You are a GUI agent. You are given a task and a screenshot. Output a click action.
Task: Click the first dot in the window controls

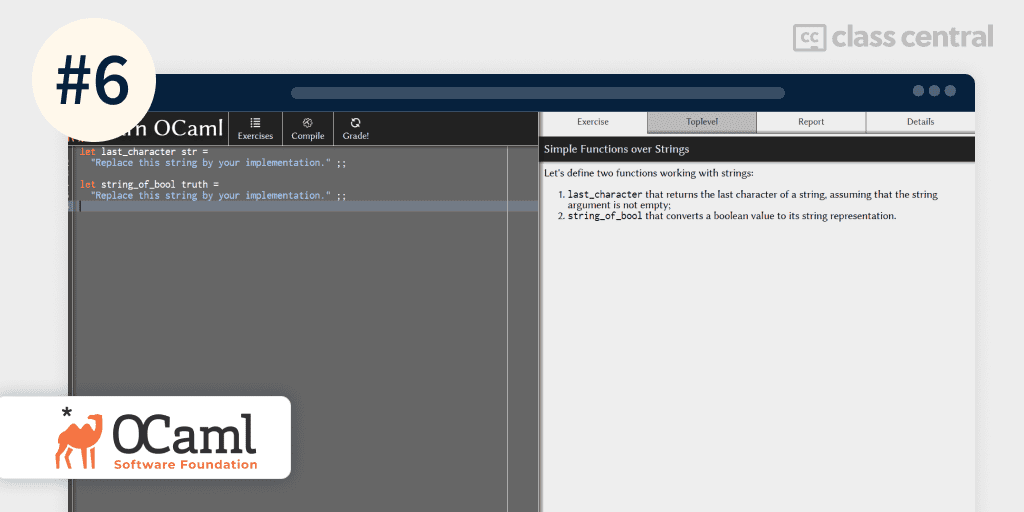click(919, 91)
